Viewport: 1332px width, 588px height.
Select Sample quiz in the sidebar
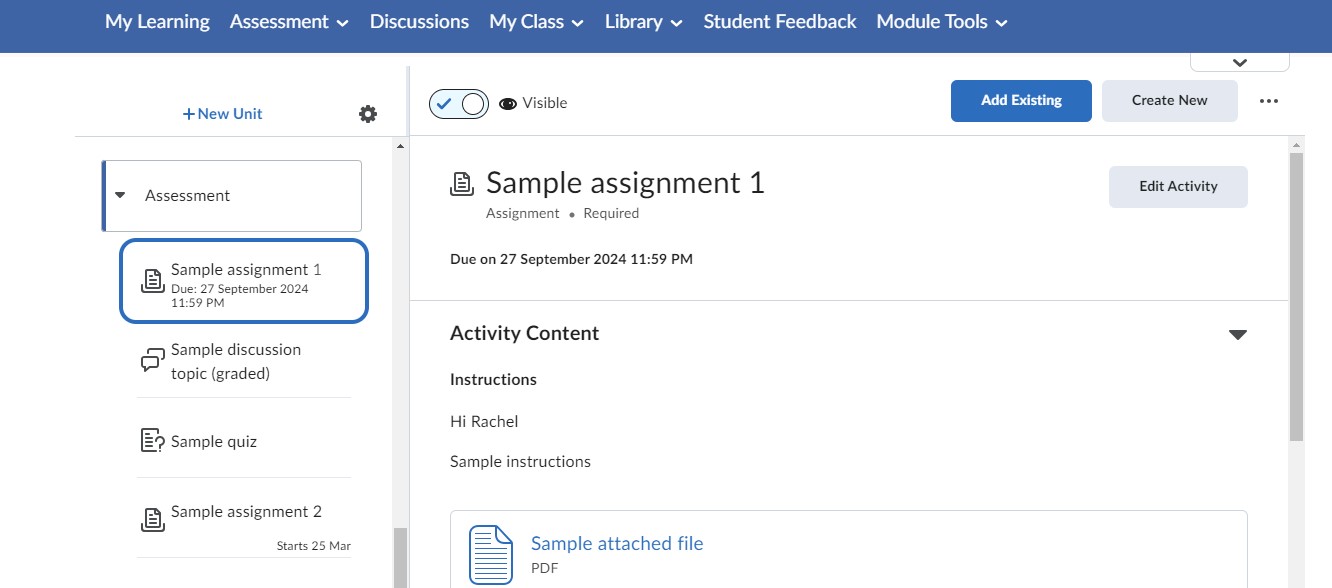pos(213,440)
